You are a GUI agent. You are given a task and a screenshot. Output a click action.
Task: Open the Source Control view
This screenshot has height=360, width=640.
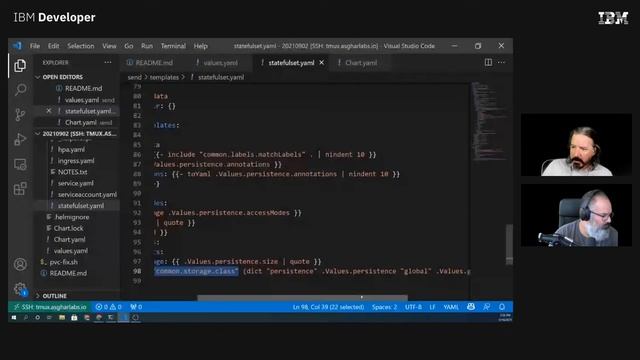pos(20,115)
